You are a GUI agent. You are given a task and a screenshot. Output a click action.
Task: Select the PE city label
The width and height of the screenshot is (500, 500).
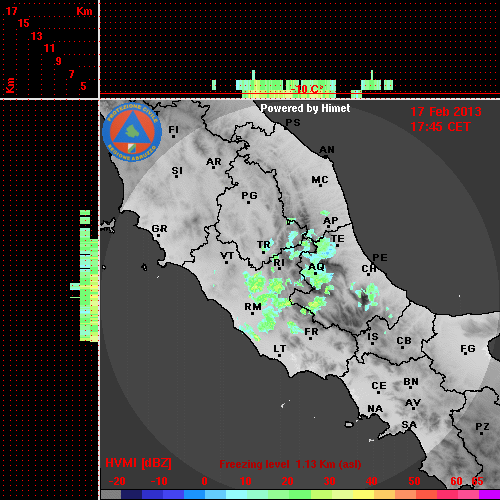[380, 257]
